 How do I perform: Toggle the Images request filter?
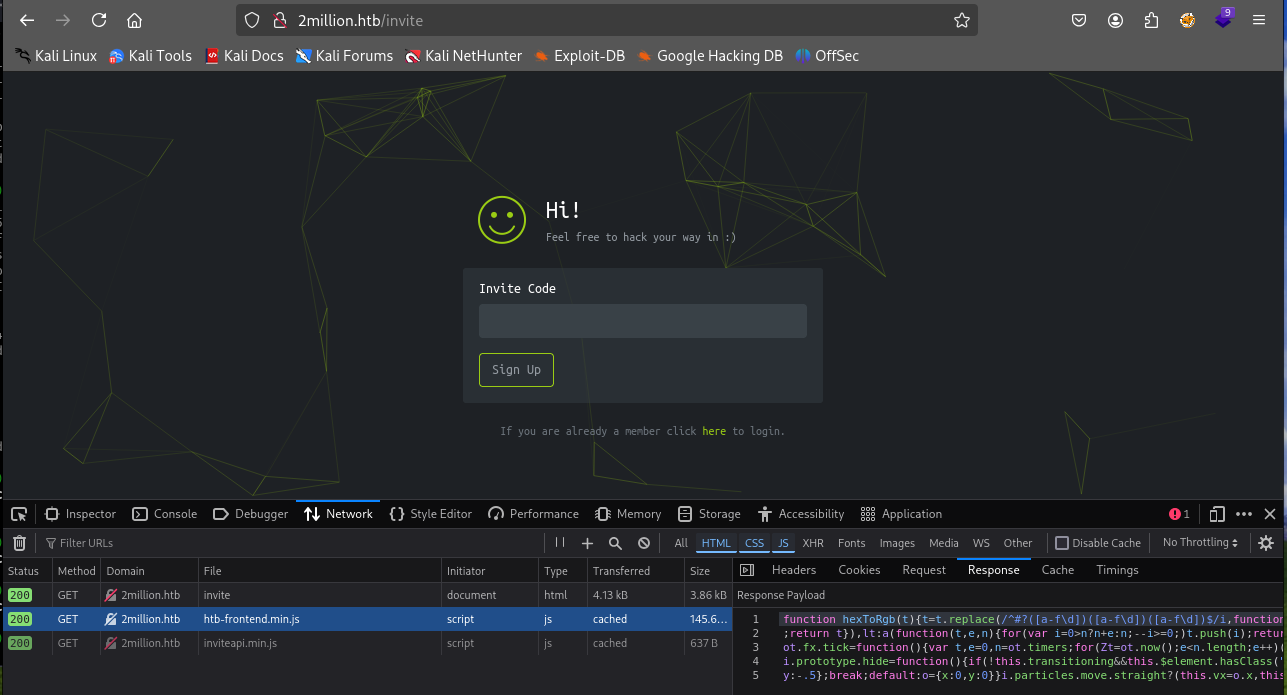tap(897, 543)
